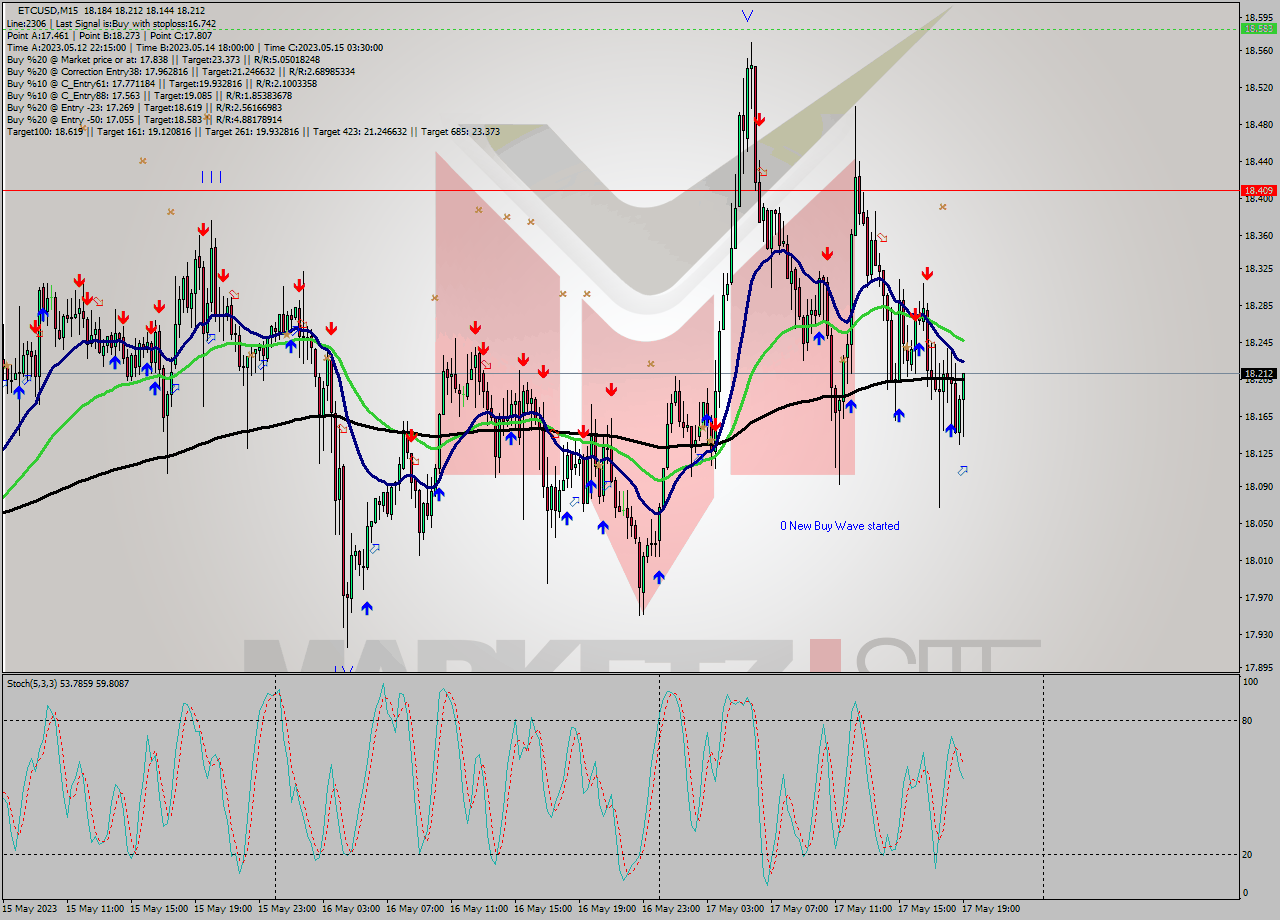Click the '15 May 11:00' time label
Viewport: 1280px width, 920px height.
[x=95, y=909]
